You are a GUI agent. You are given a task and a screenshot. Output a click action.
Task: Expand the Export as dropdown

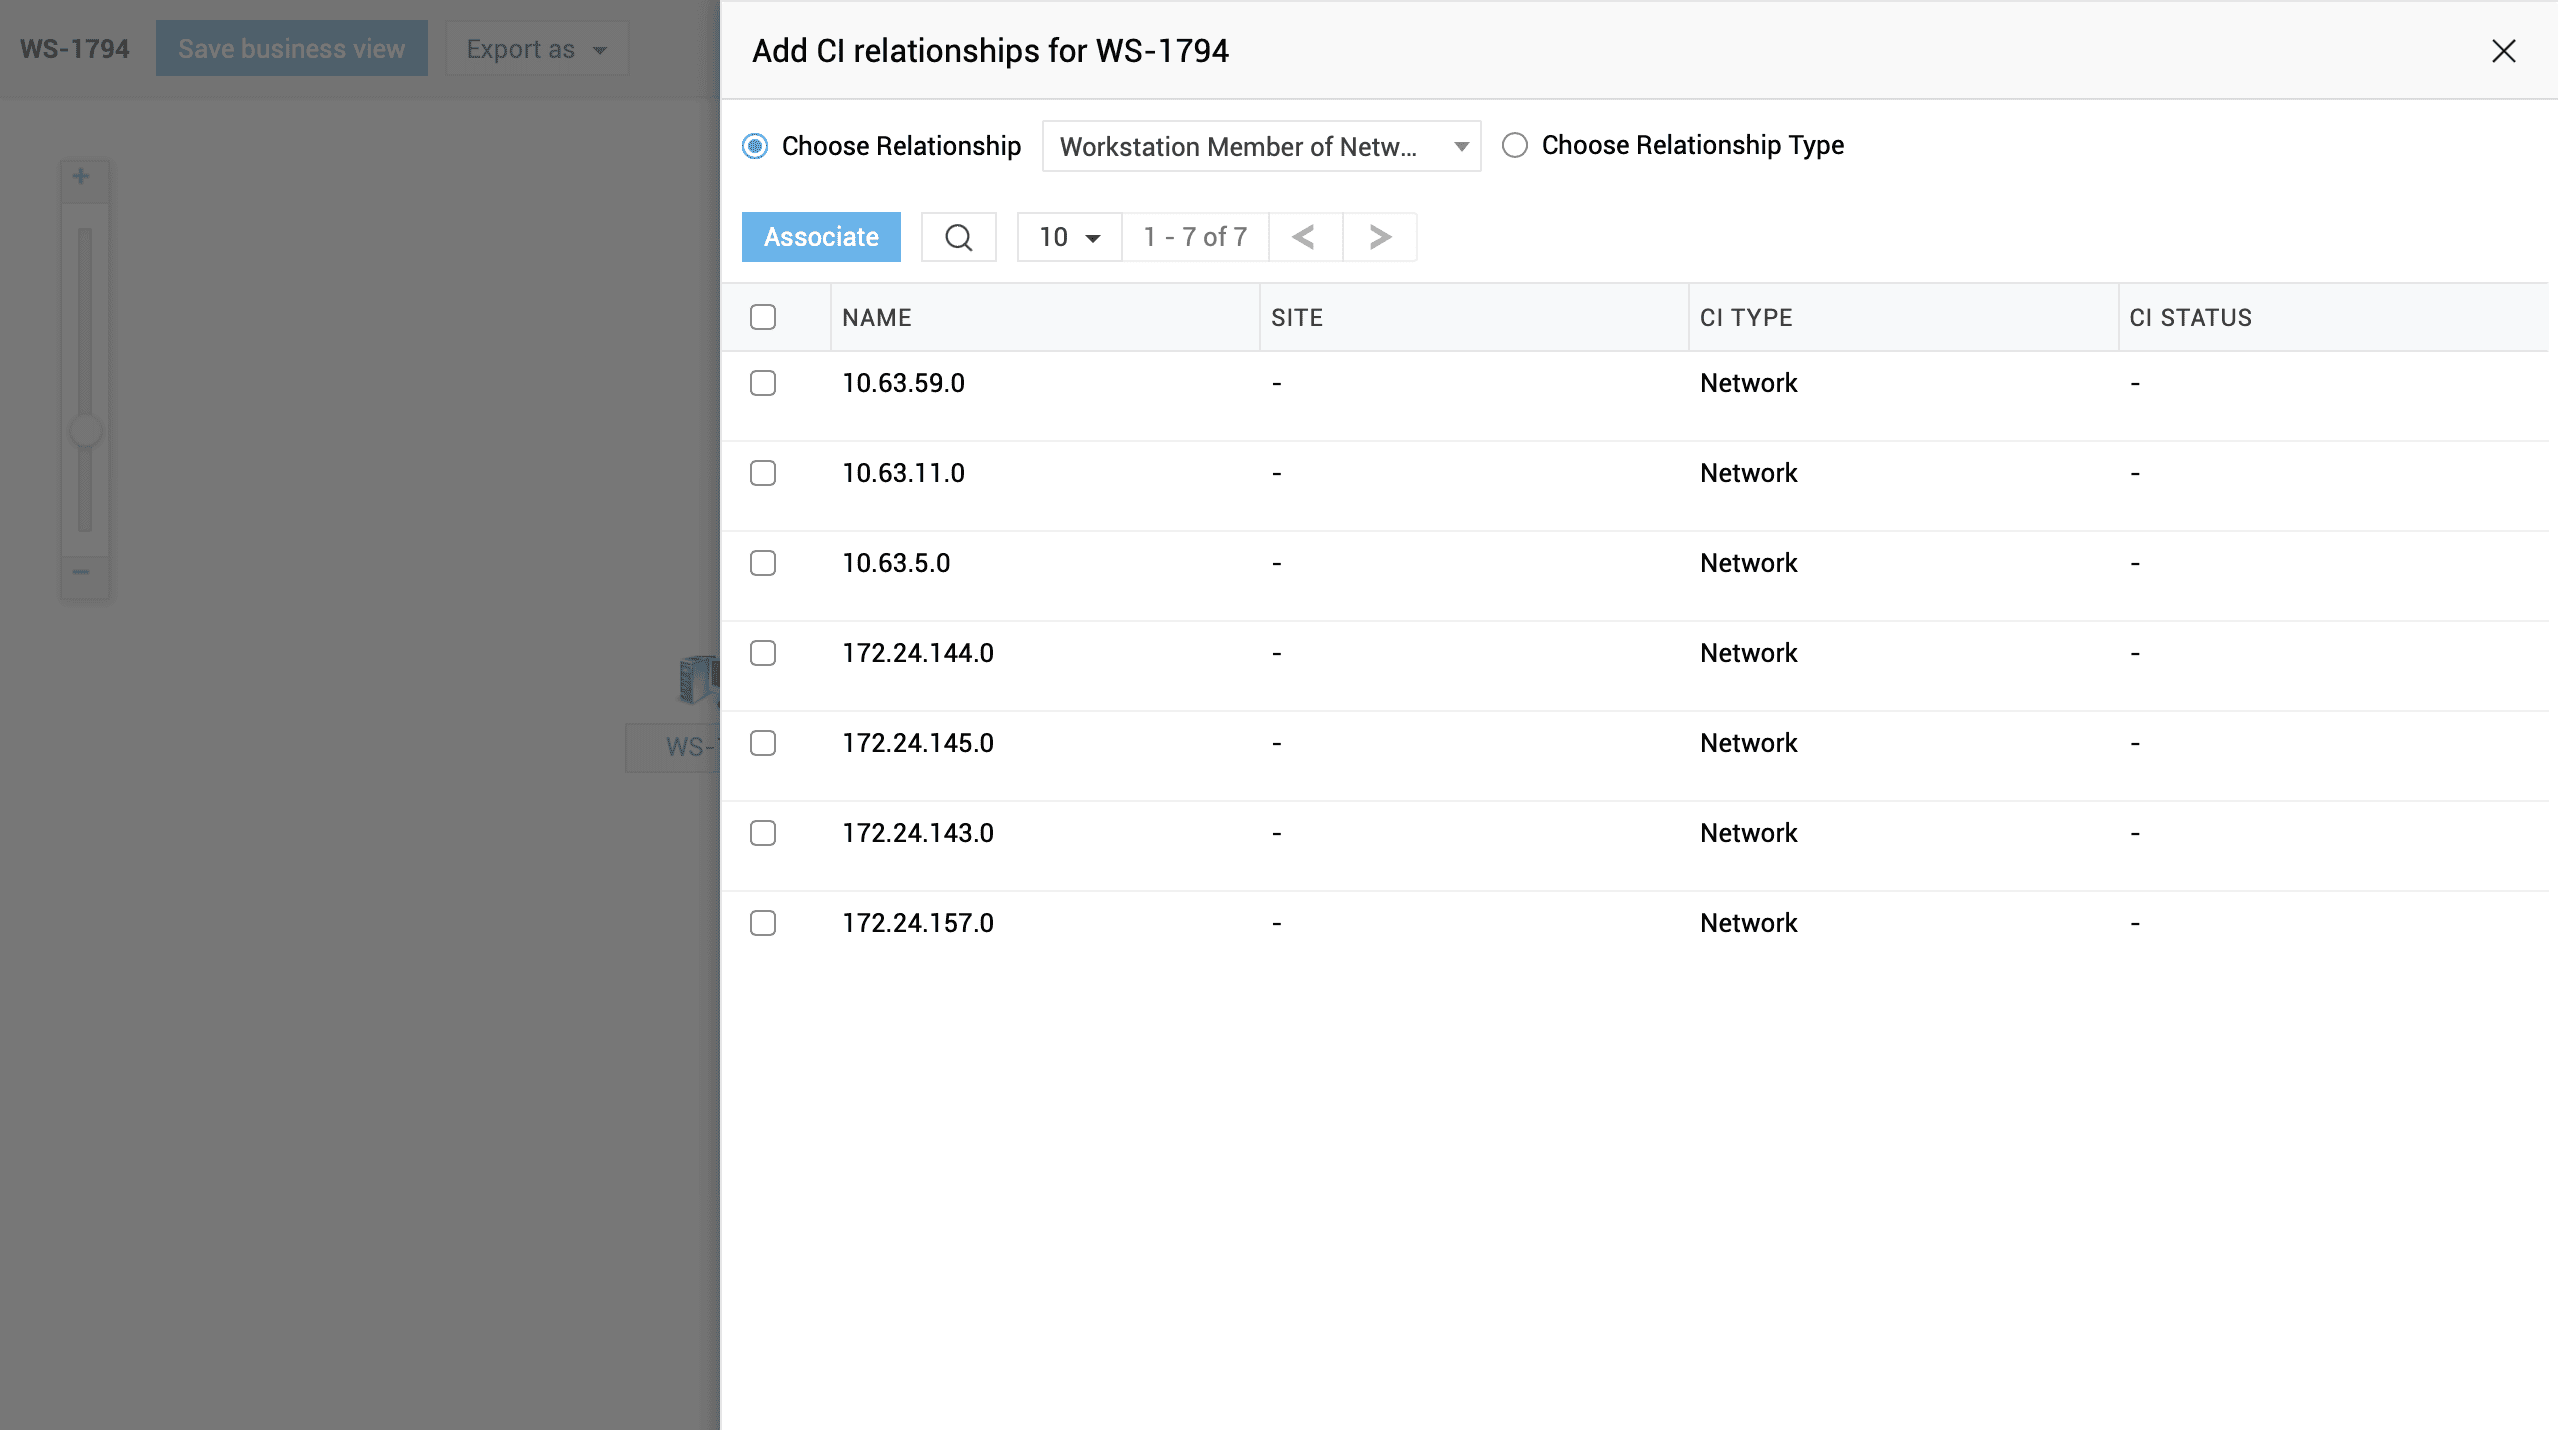(536, 49)
